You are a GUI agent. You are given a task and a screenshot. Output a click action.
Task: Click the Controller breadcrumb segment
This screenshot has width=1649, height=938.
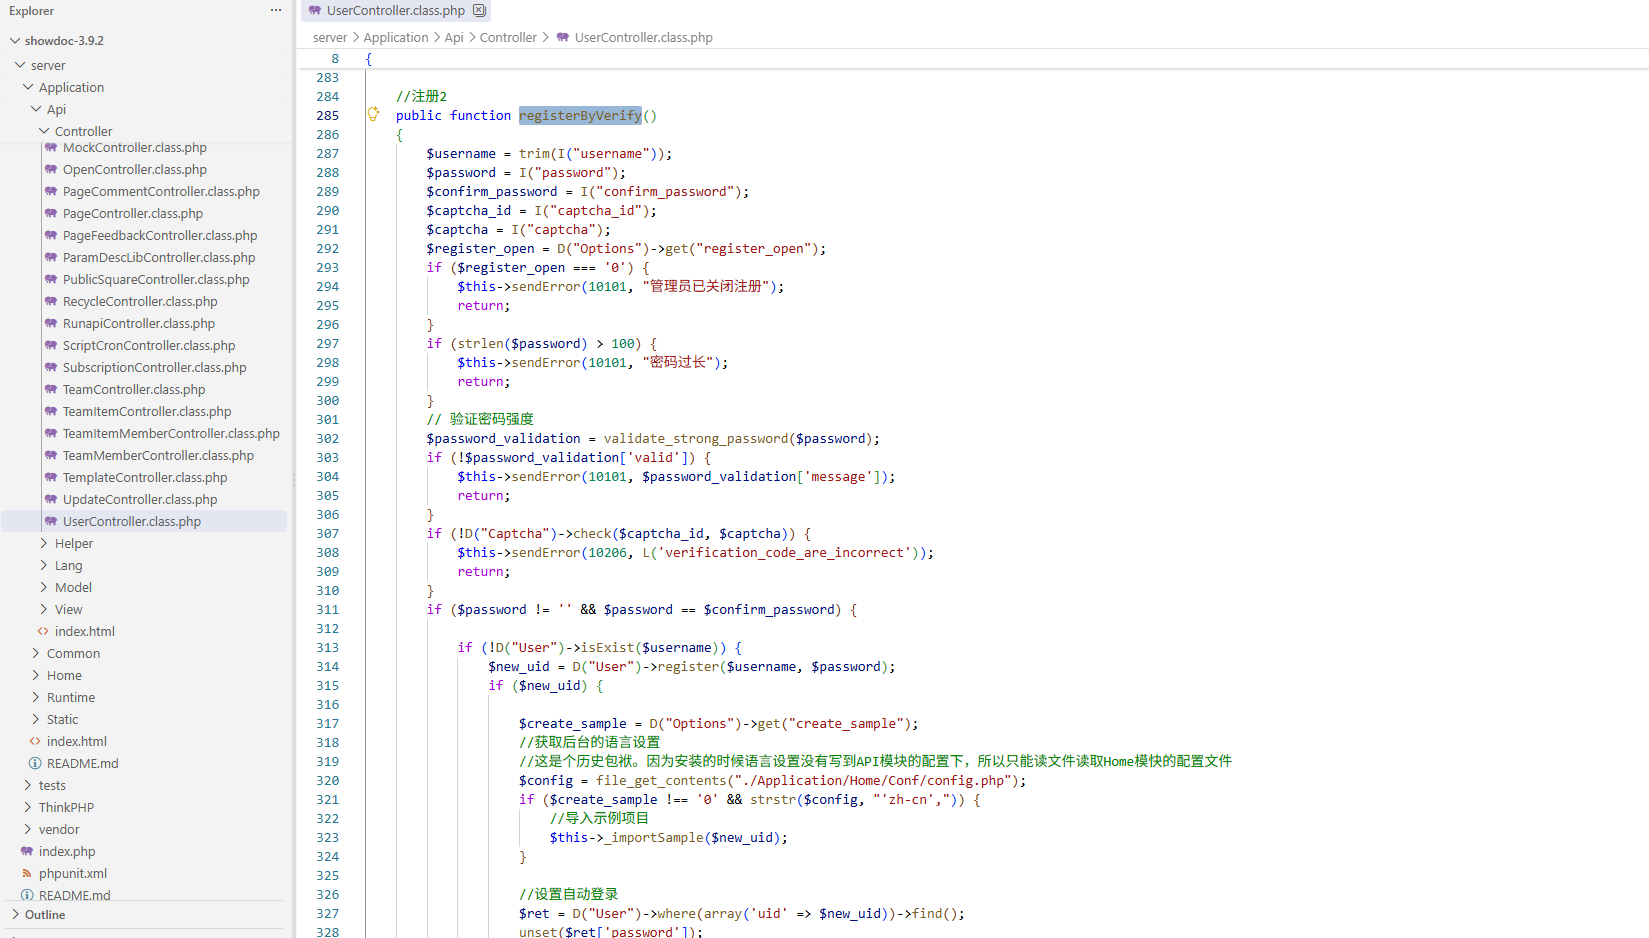(508, 37)
